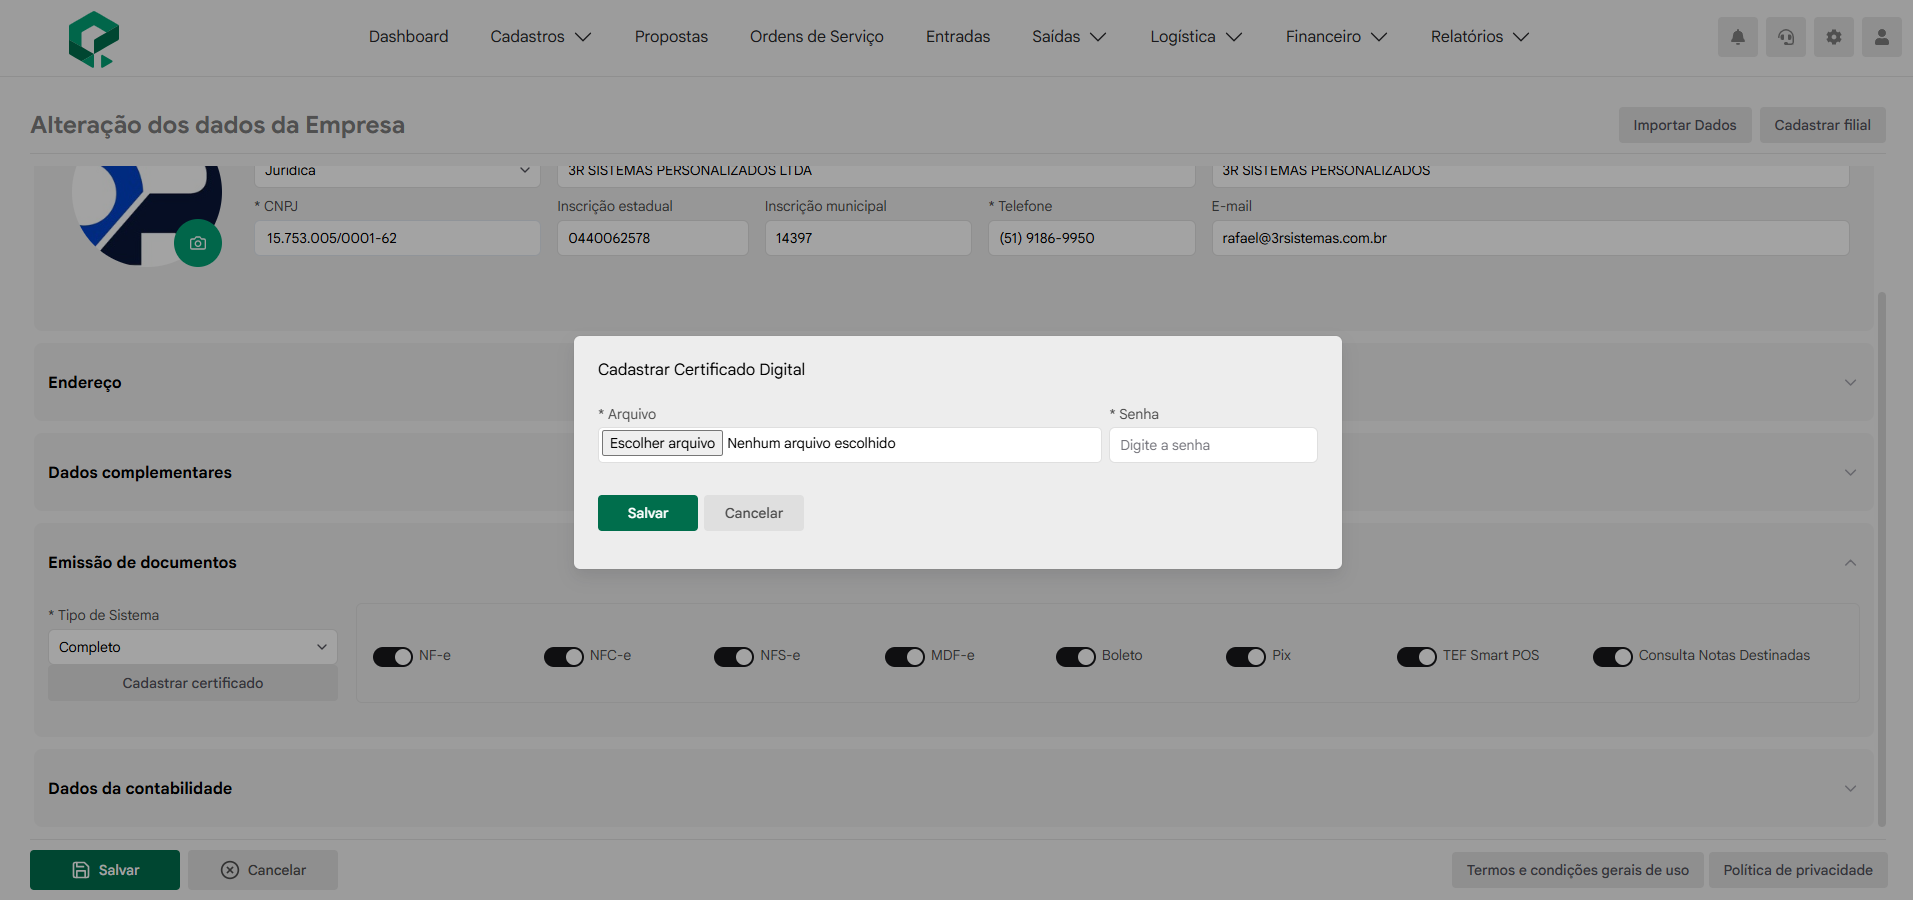
Task: Click the bottom Cancelar button
Action: tap(263, 870)
